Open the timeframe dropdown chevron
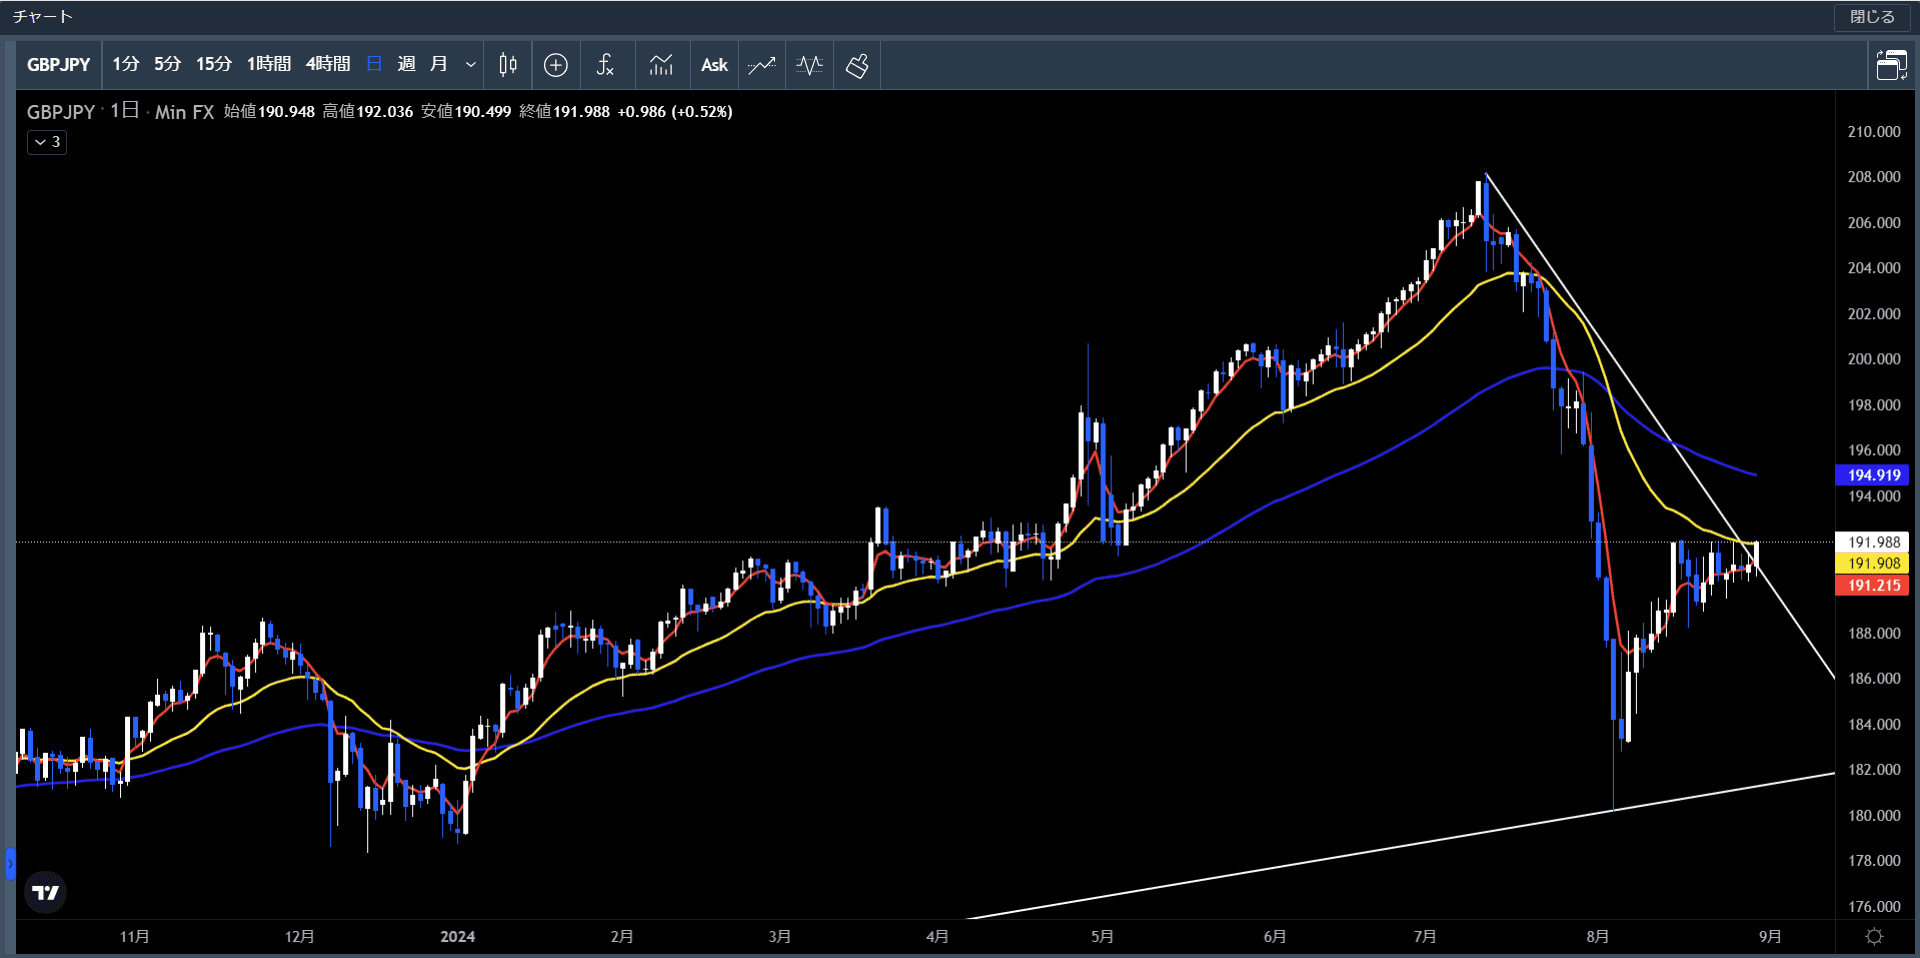 point(470,65)
